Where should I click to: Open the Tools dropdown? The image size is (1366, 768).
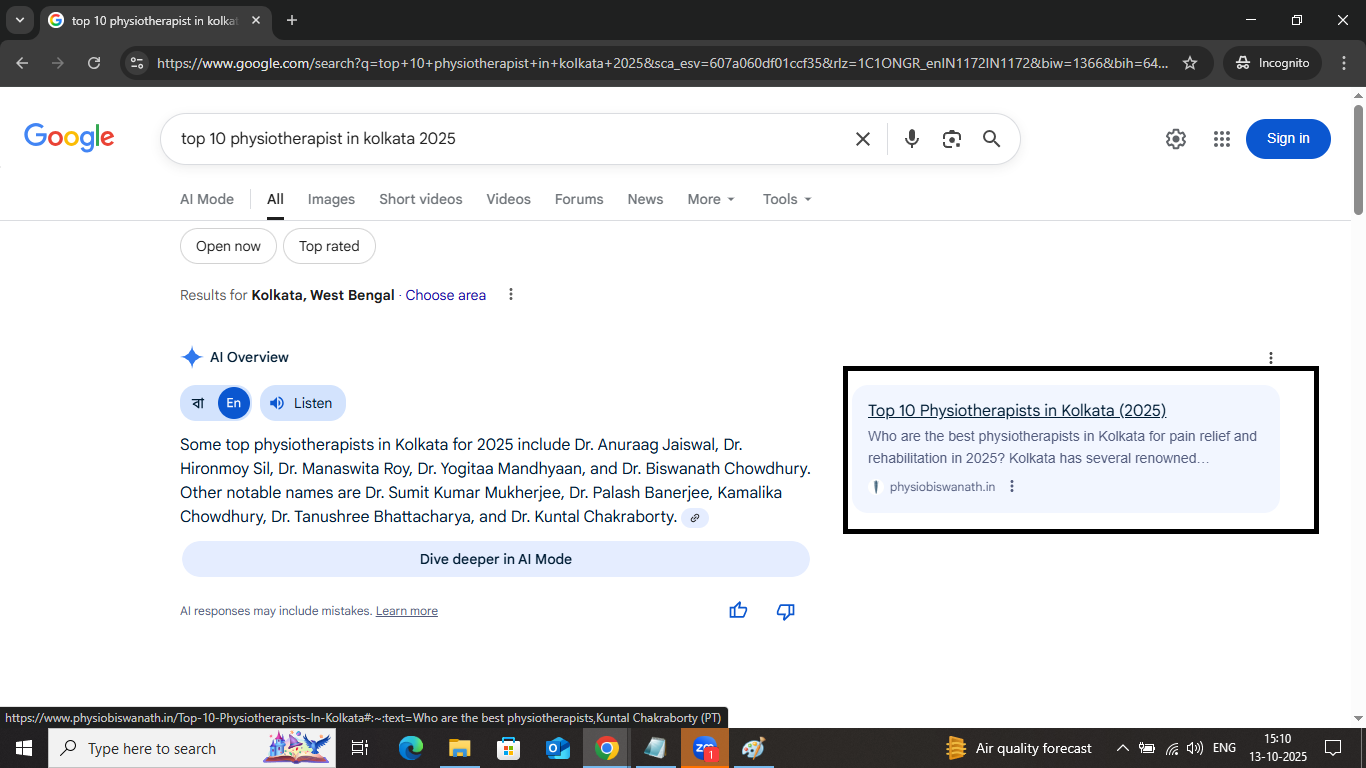786,199
